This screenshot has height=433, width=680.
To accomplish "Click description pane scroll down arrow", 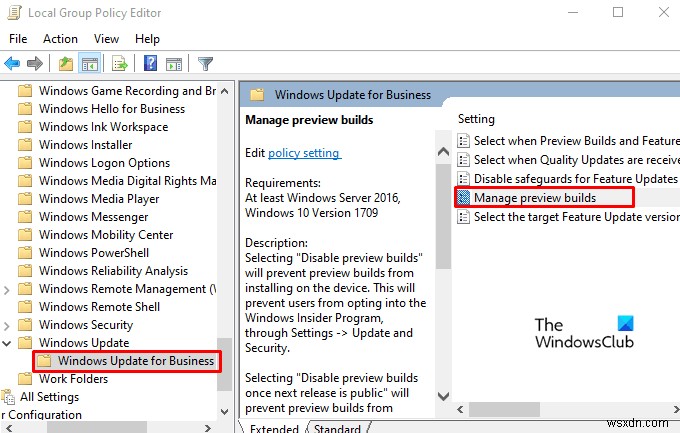I will coord(443,396).
